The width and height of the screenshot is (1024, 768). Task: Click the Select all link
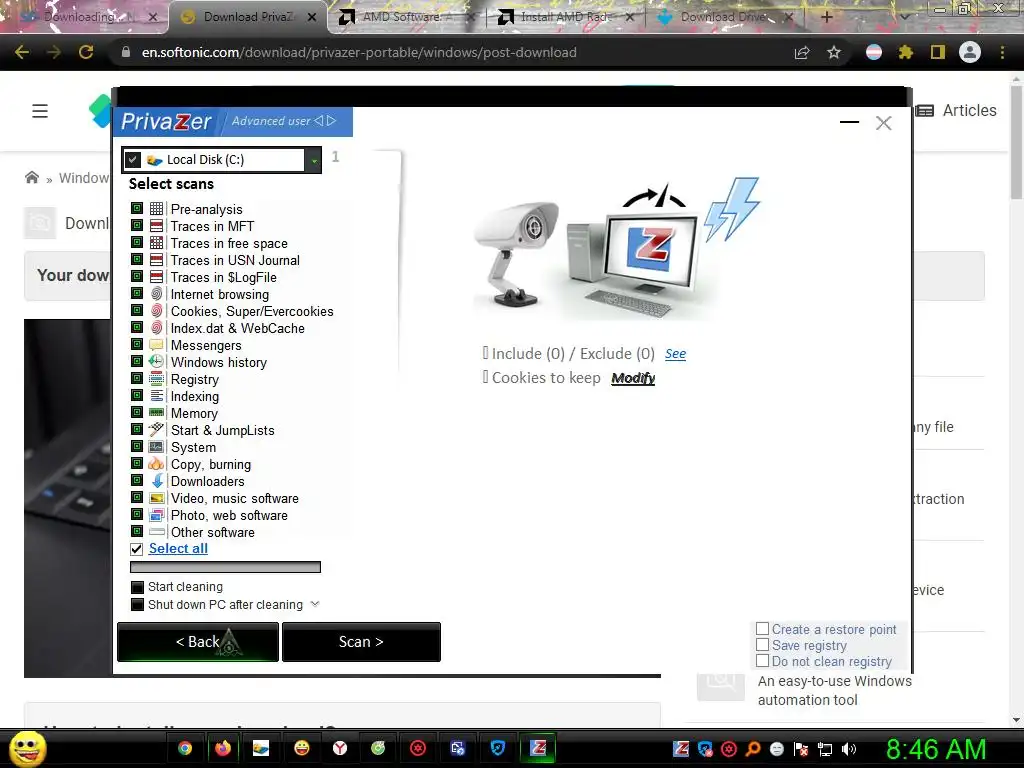pos(178,549)
